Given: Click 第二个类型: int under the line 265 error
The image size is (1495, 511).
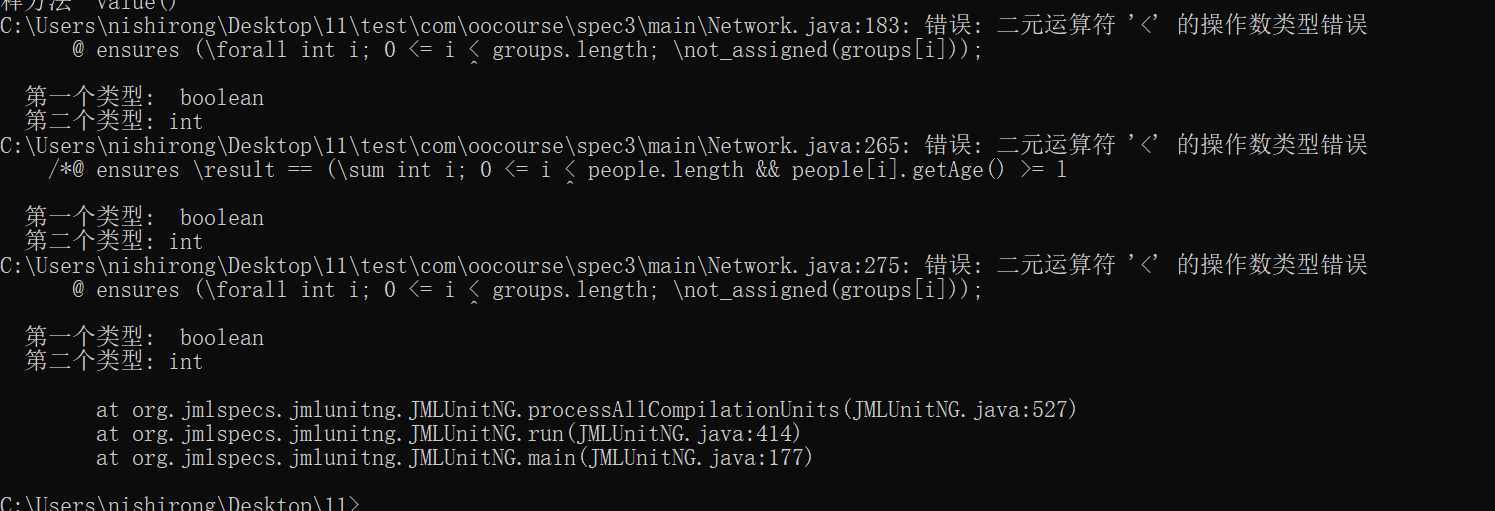Looking at the screenshot, I should pos(114,242).
